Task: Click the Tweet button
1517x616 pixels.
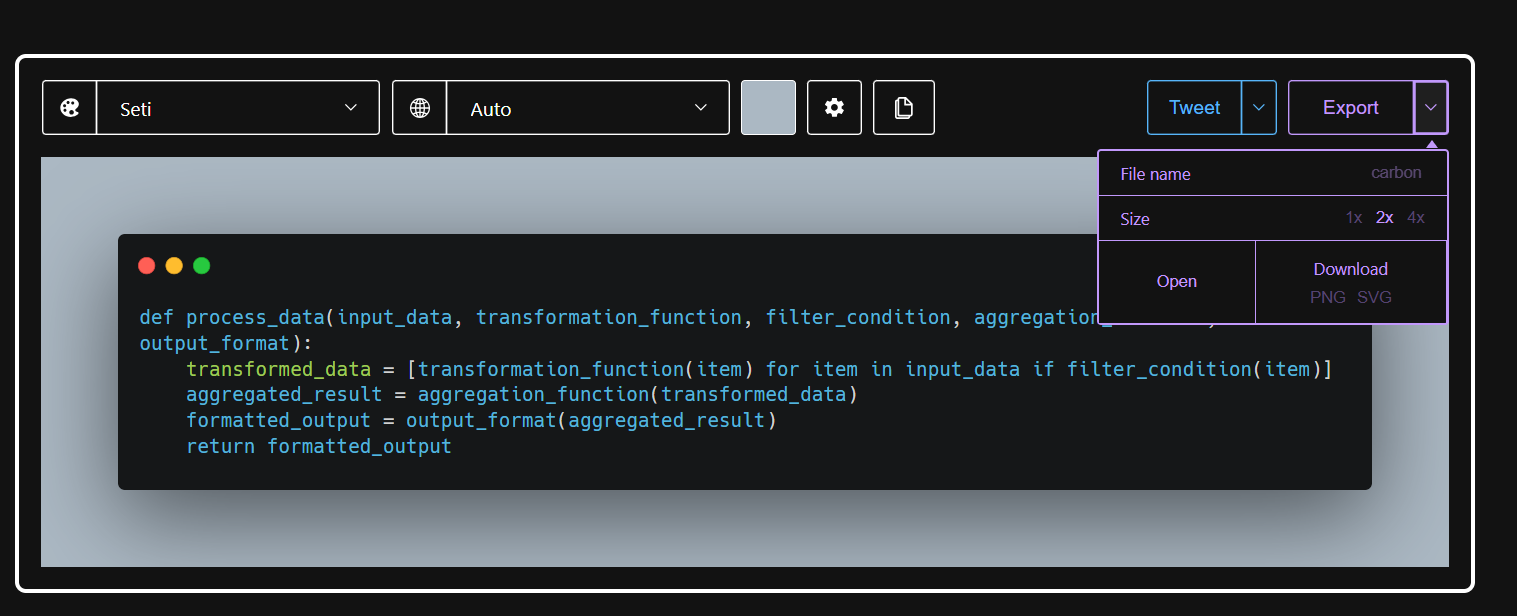Action: coord(1195,107)
